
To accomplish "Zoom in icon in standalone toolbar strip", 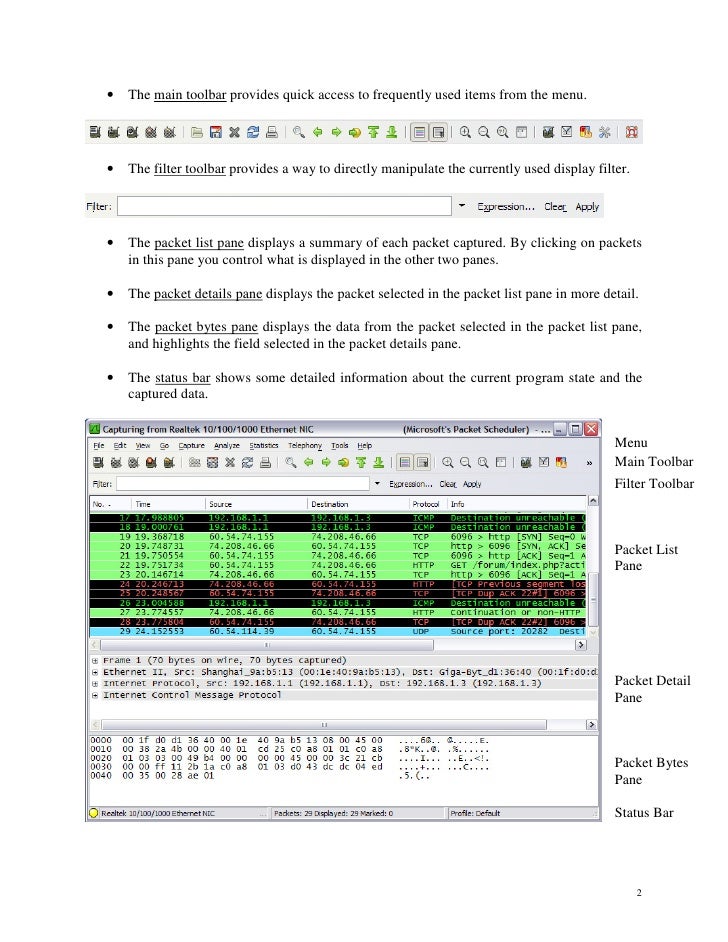I will (465, 132).
